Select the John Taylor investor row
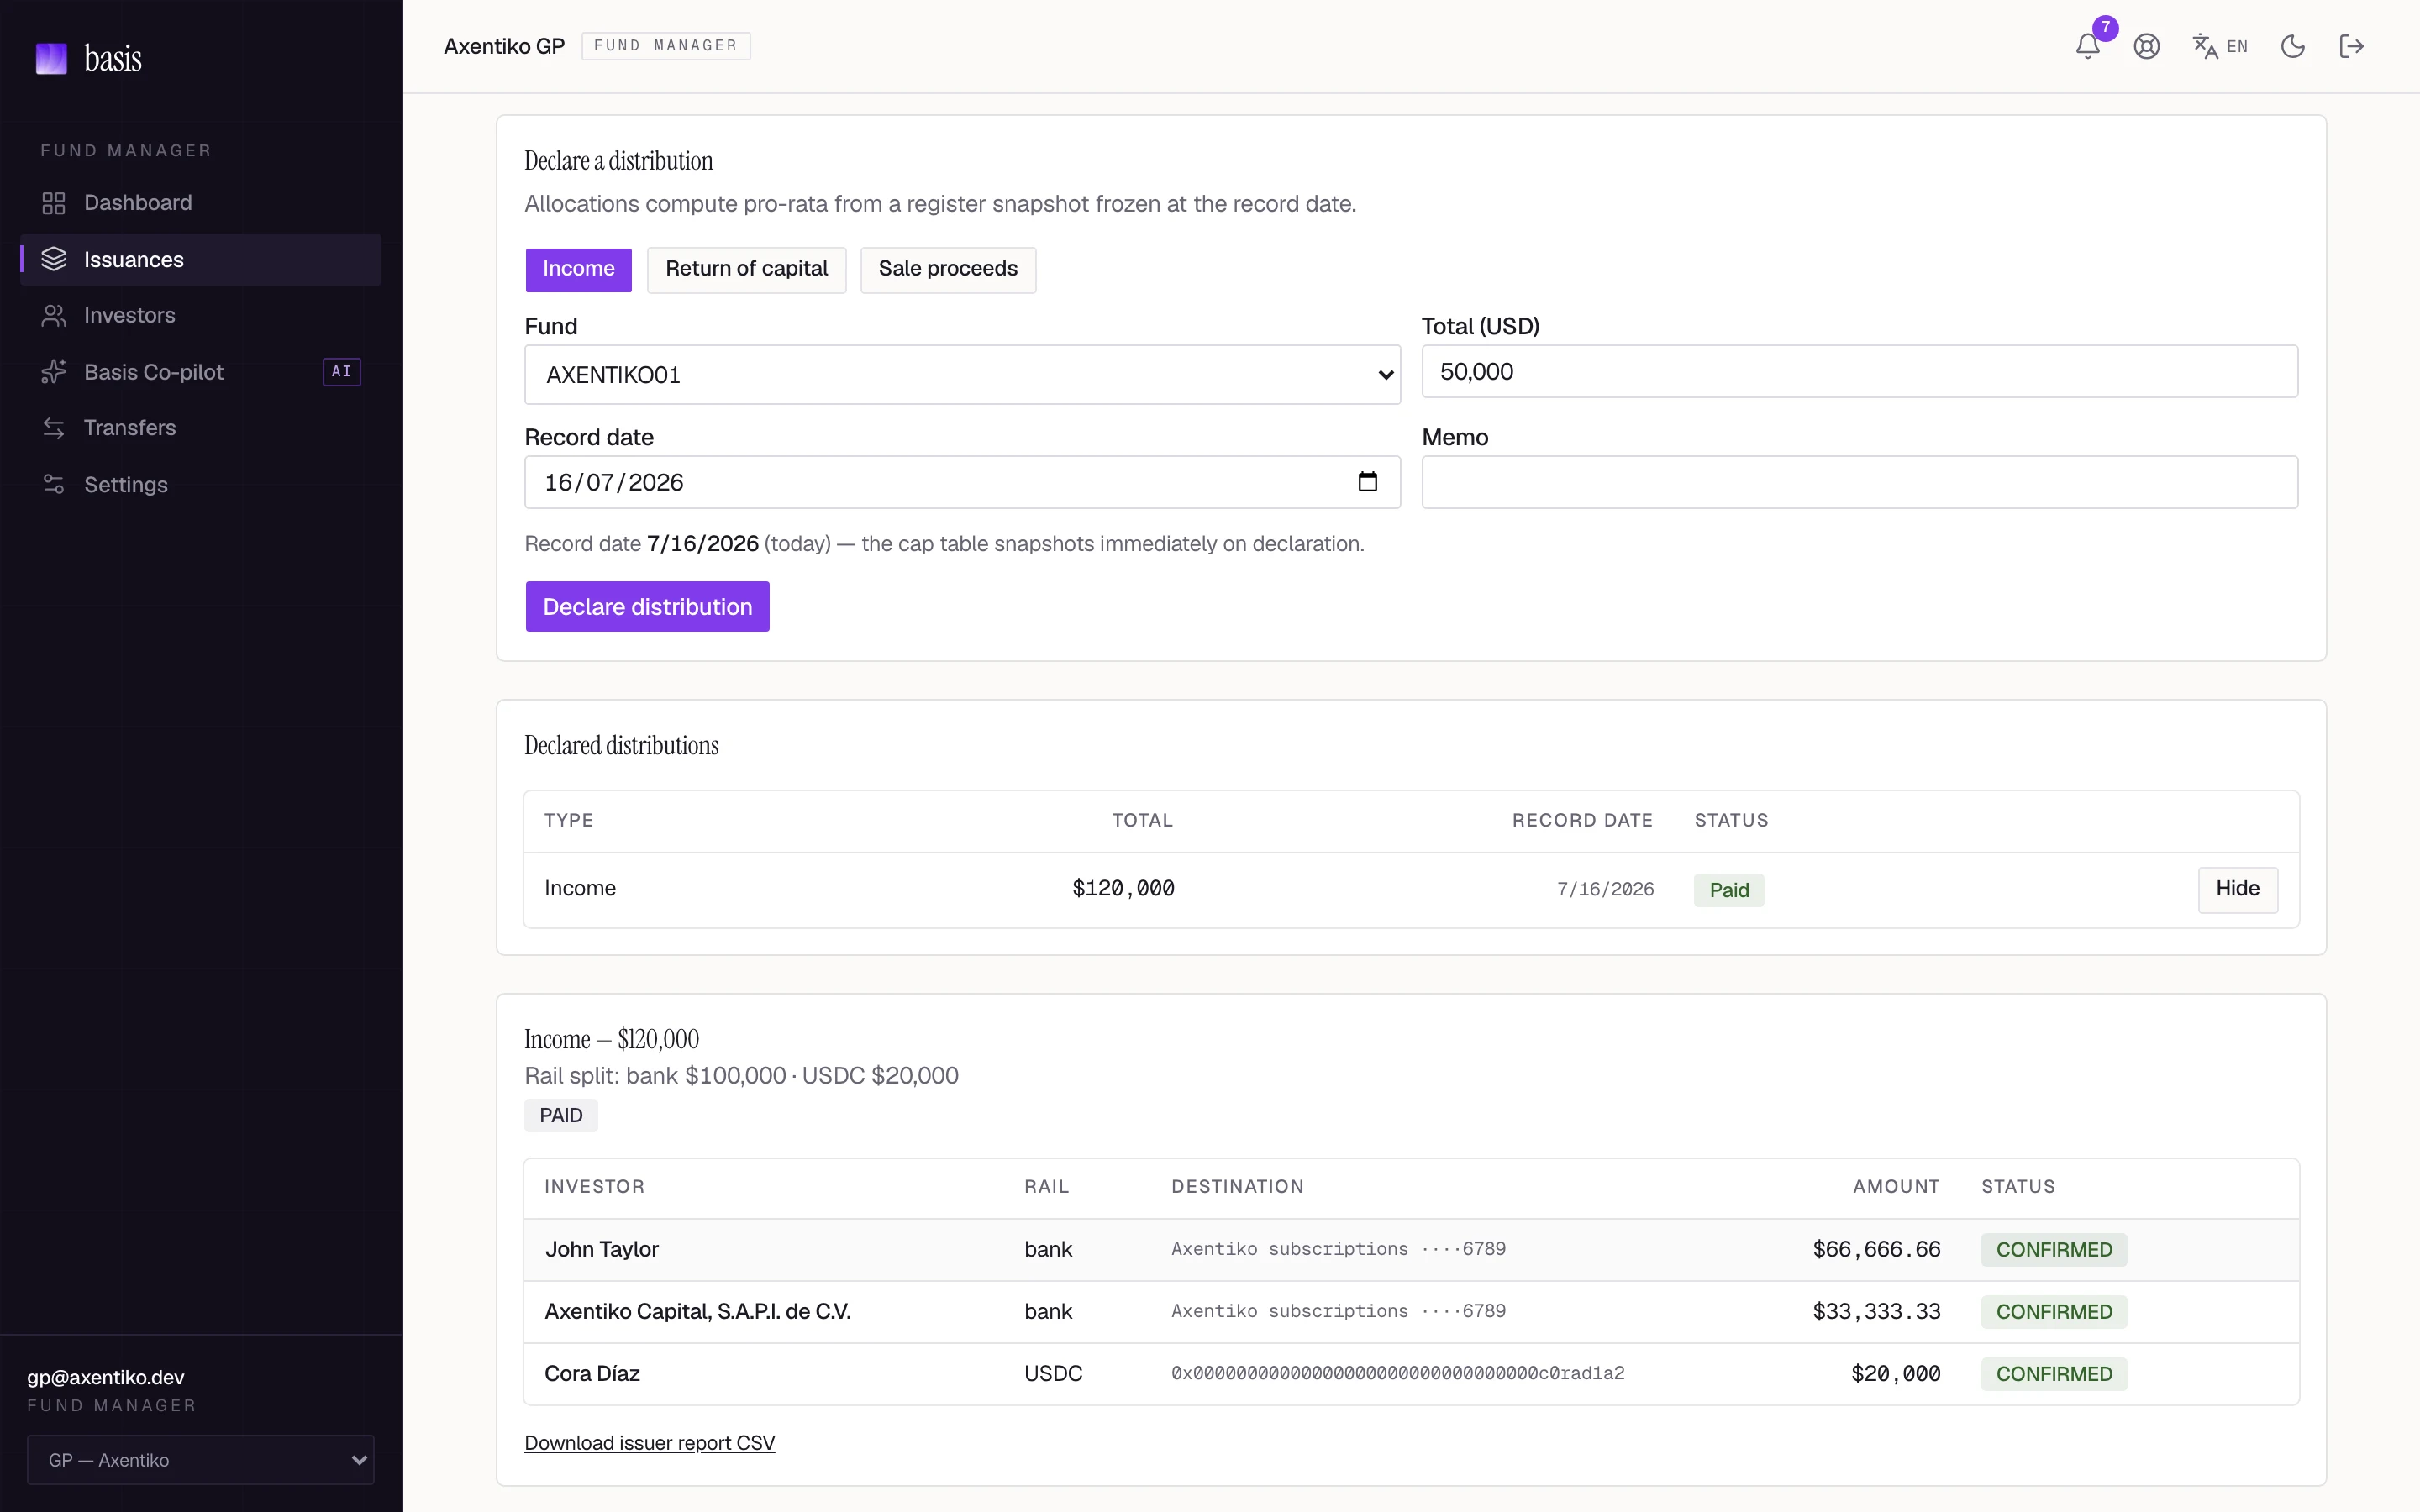 click(1411, 1250)
